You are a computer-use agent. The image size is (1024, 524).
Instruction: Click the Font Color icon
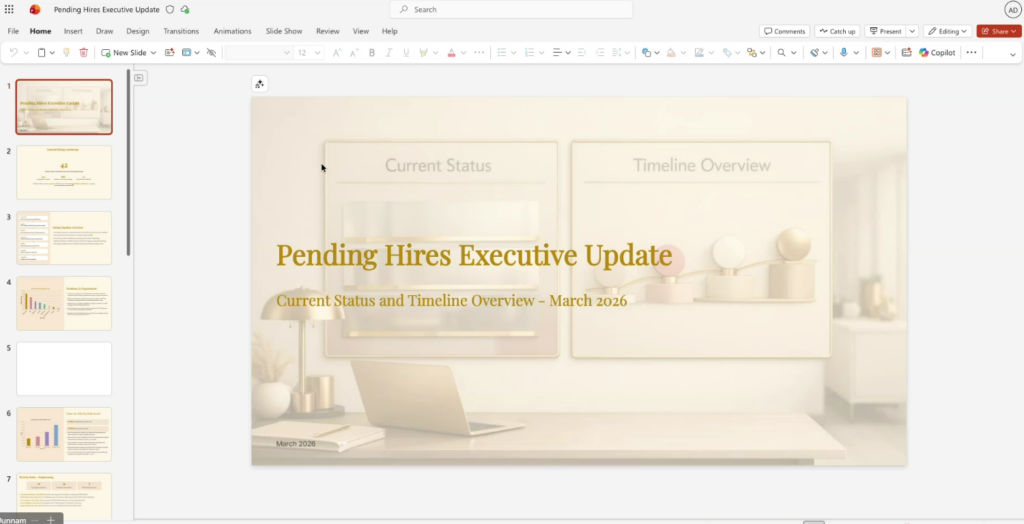pos(451,52)
